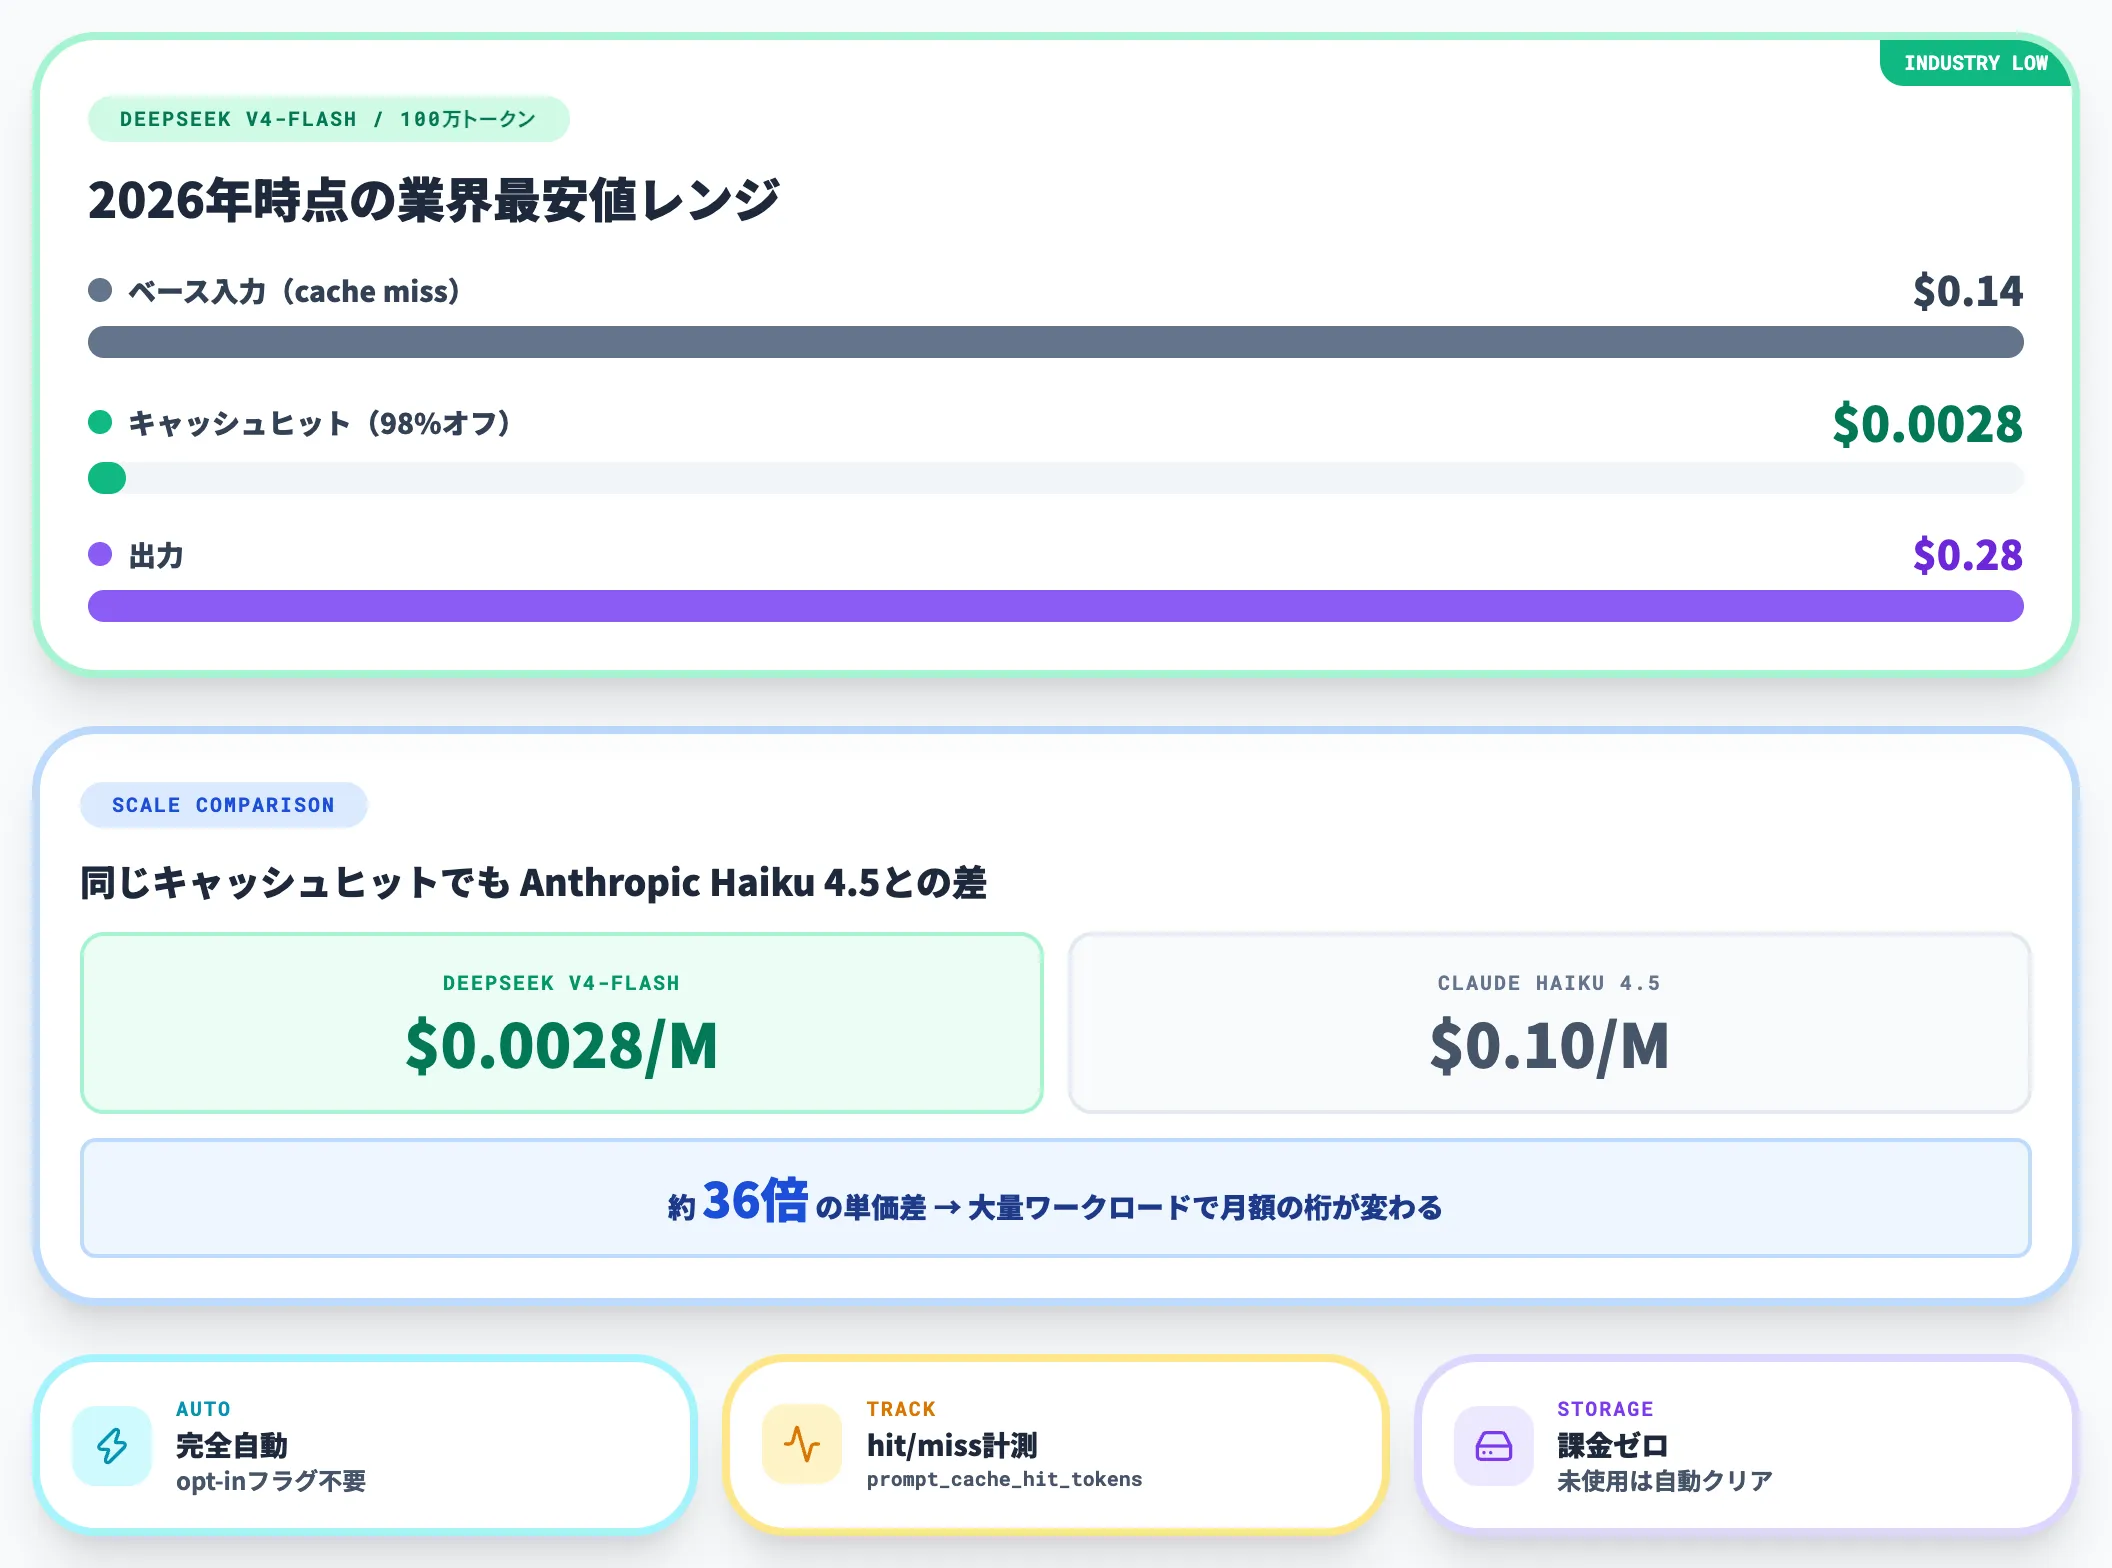The width and height of the screenshot is (2112, 1568).
Task: Click the 課金ゼロ title text
Action: 1613,1446
